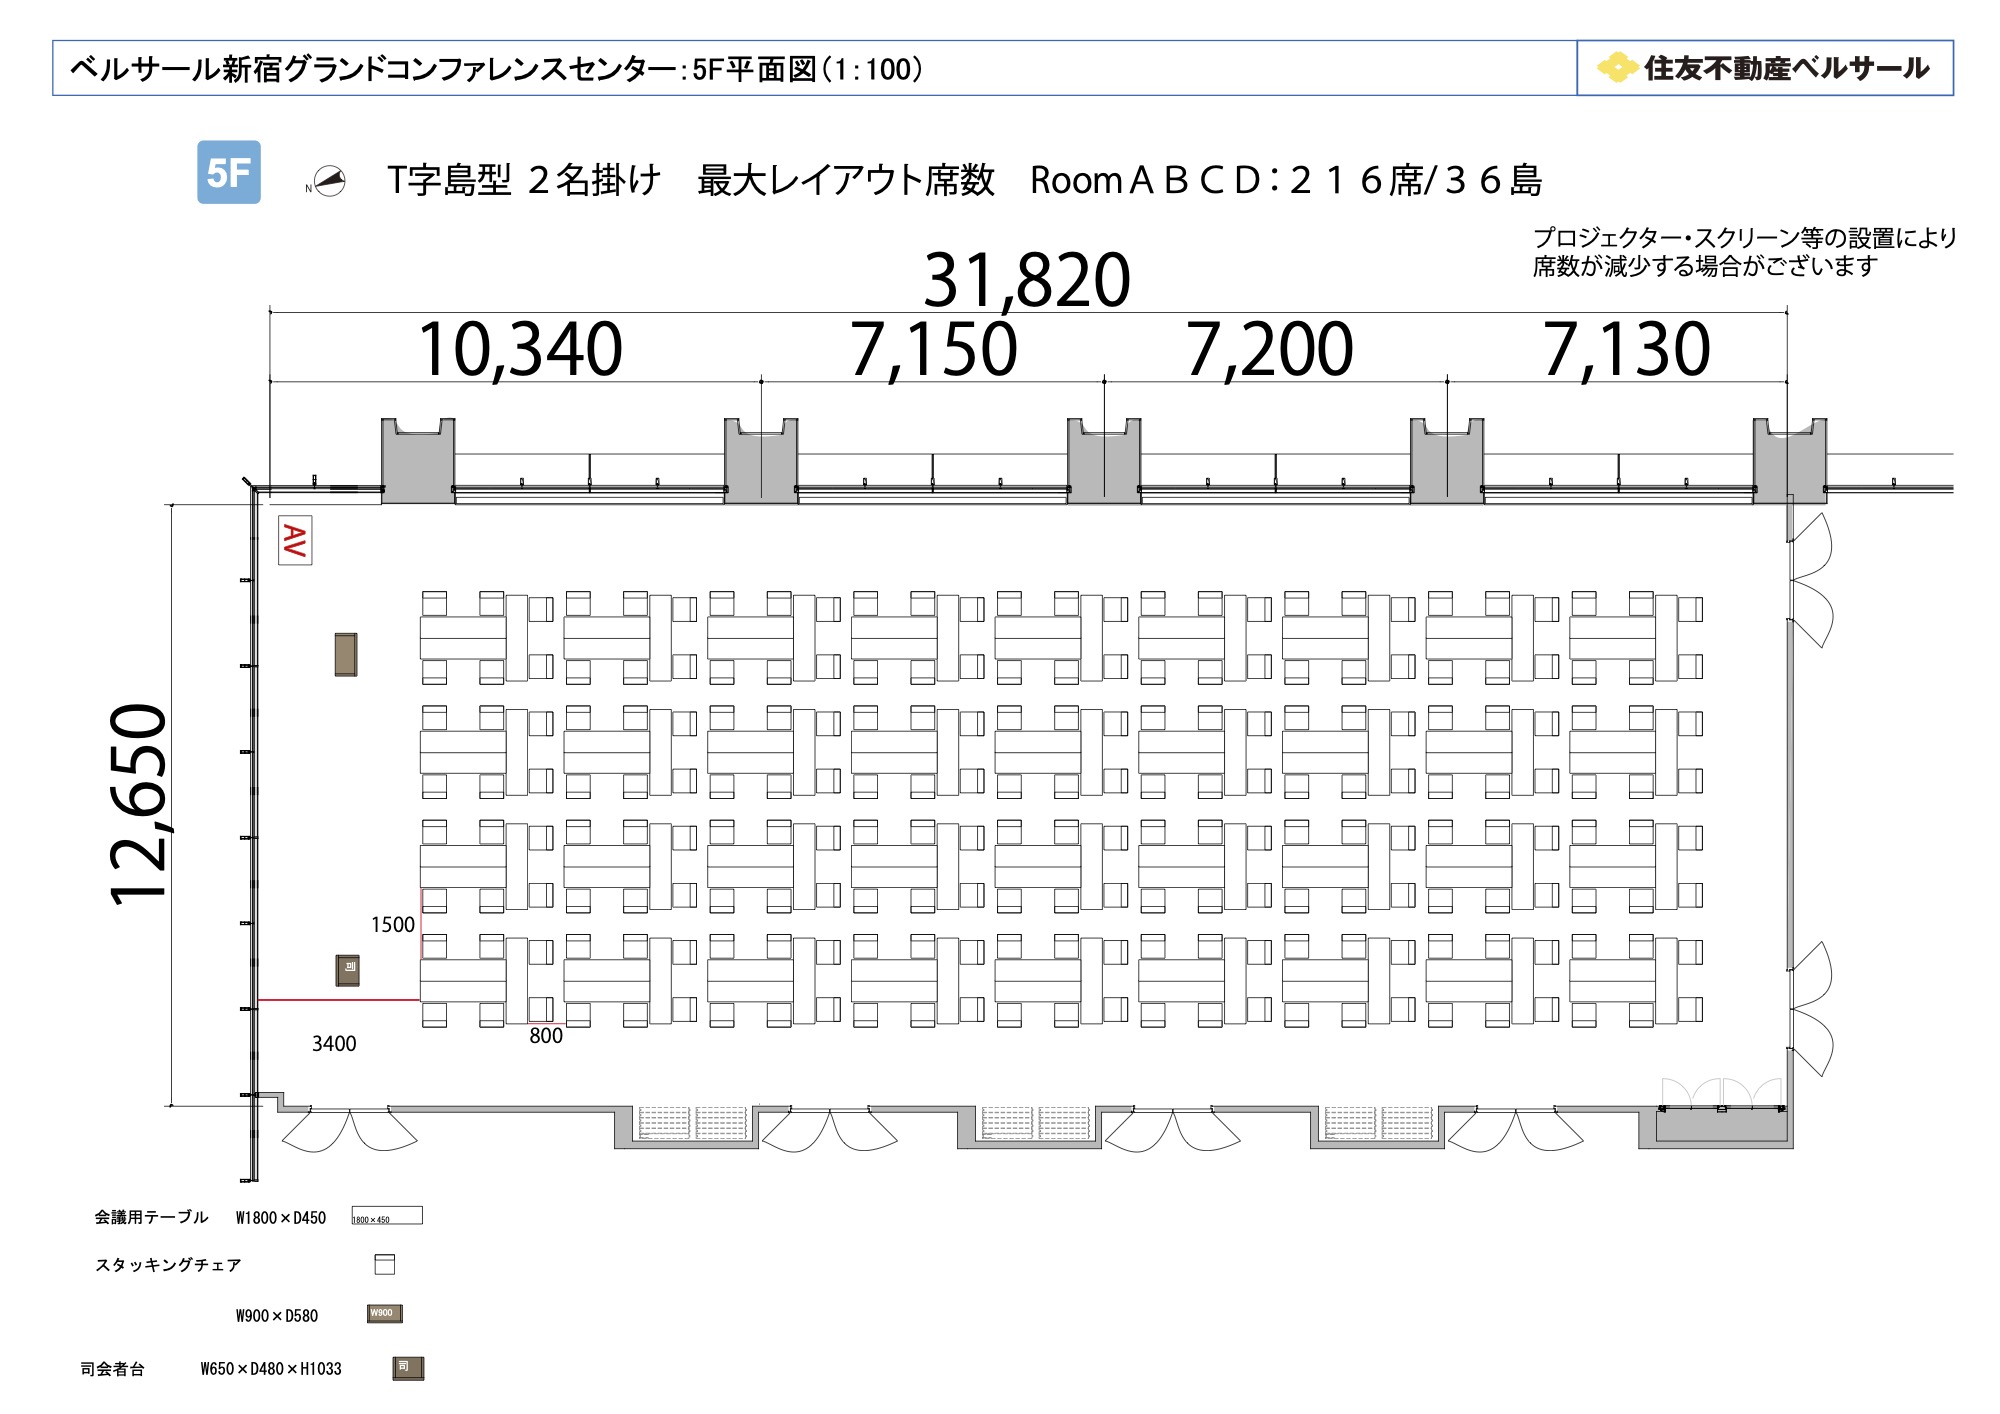This screenshot has width=2000, height=1414.
Task: Click the 1500 spacing label
Action: 393,925
